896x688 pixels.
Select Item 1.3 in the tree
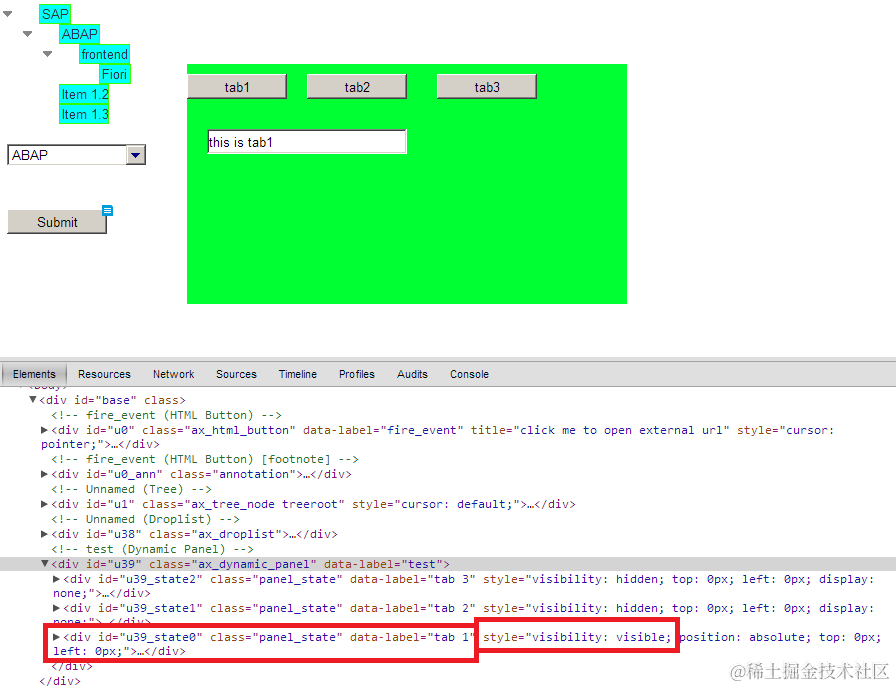(x=85, y=114)
